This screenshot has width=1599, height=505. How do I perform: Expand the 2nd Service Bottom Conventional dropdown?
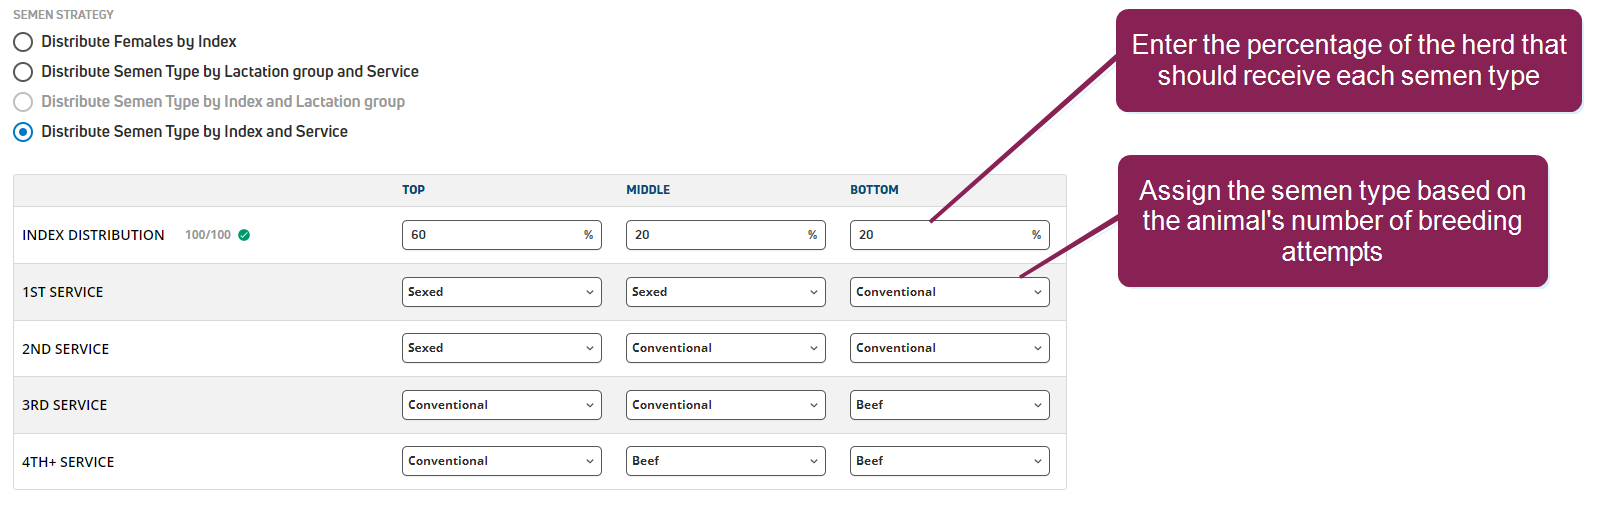[949, 348]
